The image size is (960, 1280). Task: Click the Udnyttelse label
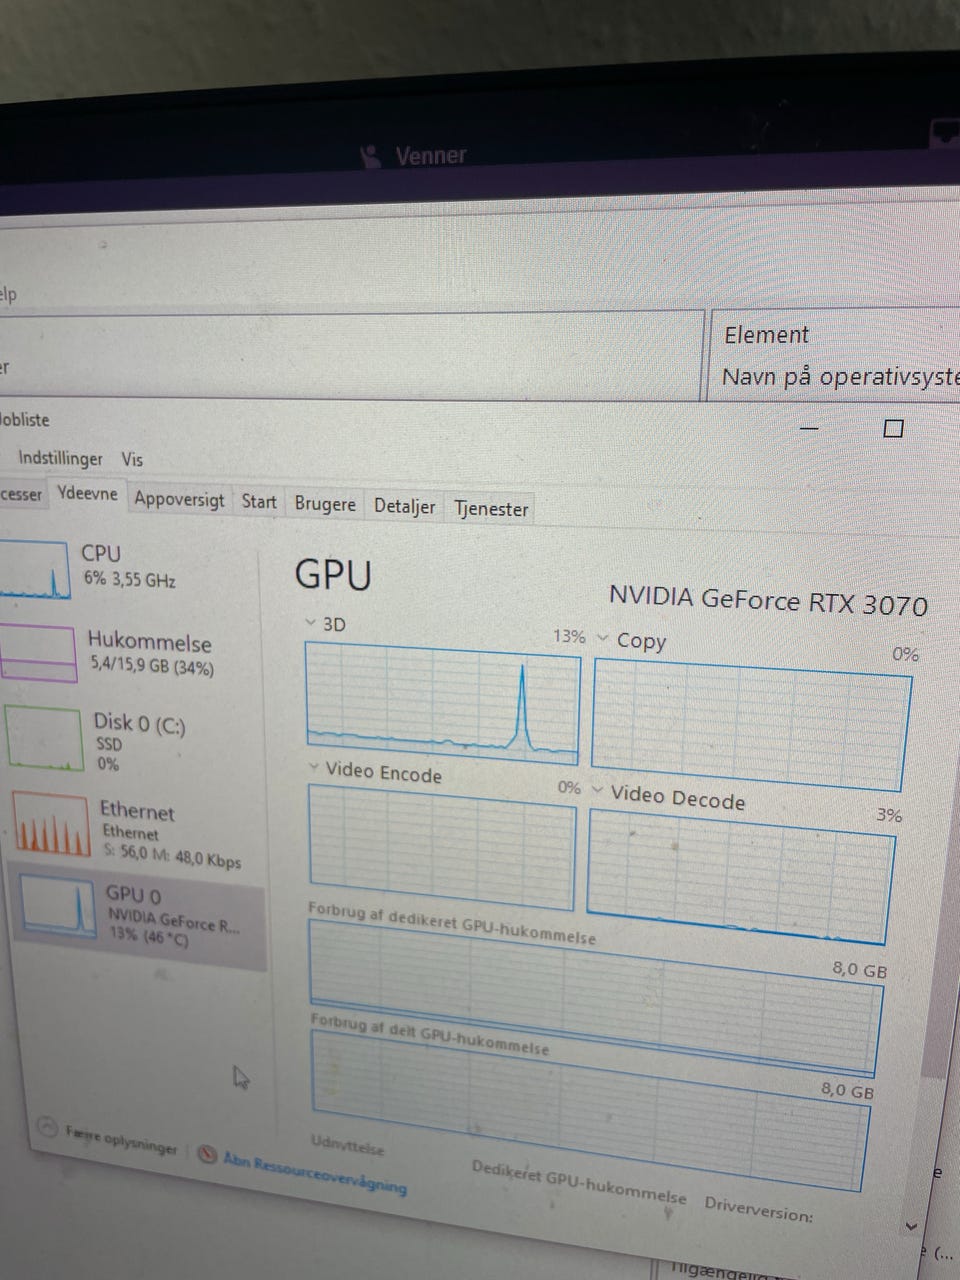347,1144
